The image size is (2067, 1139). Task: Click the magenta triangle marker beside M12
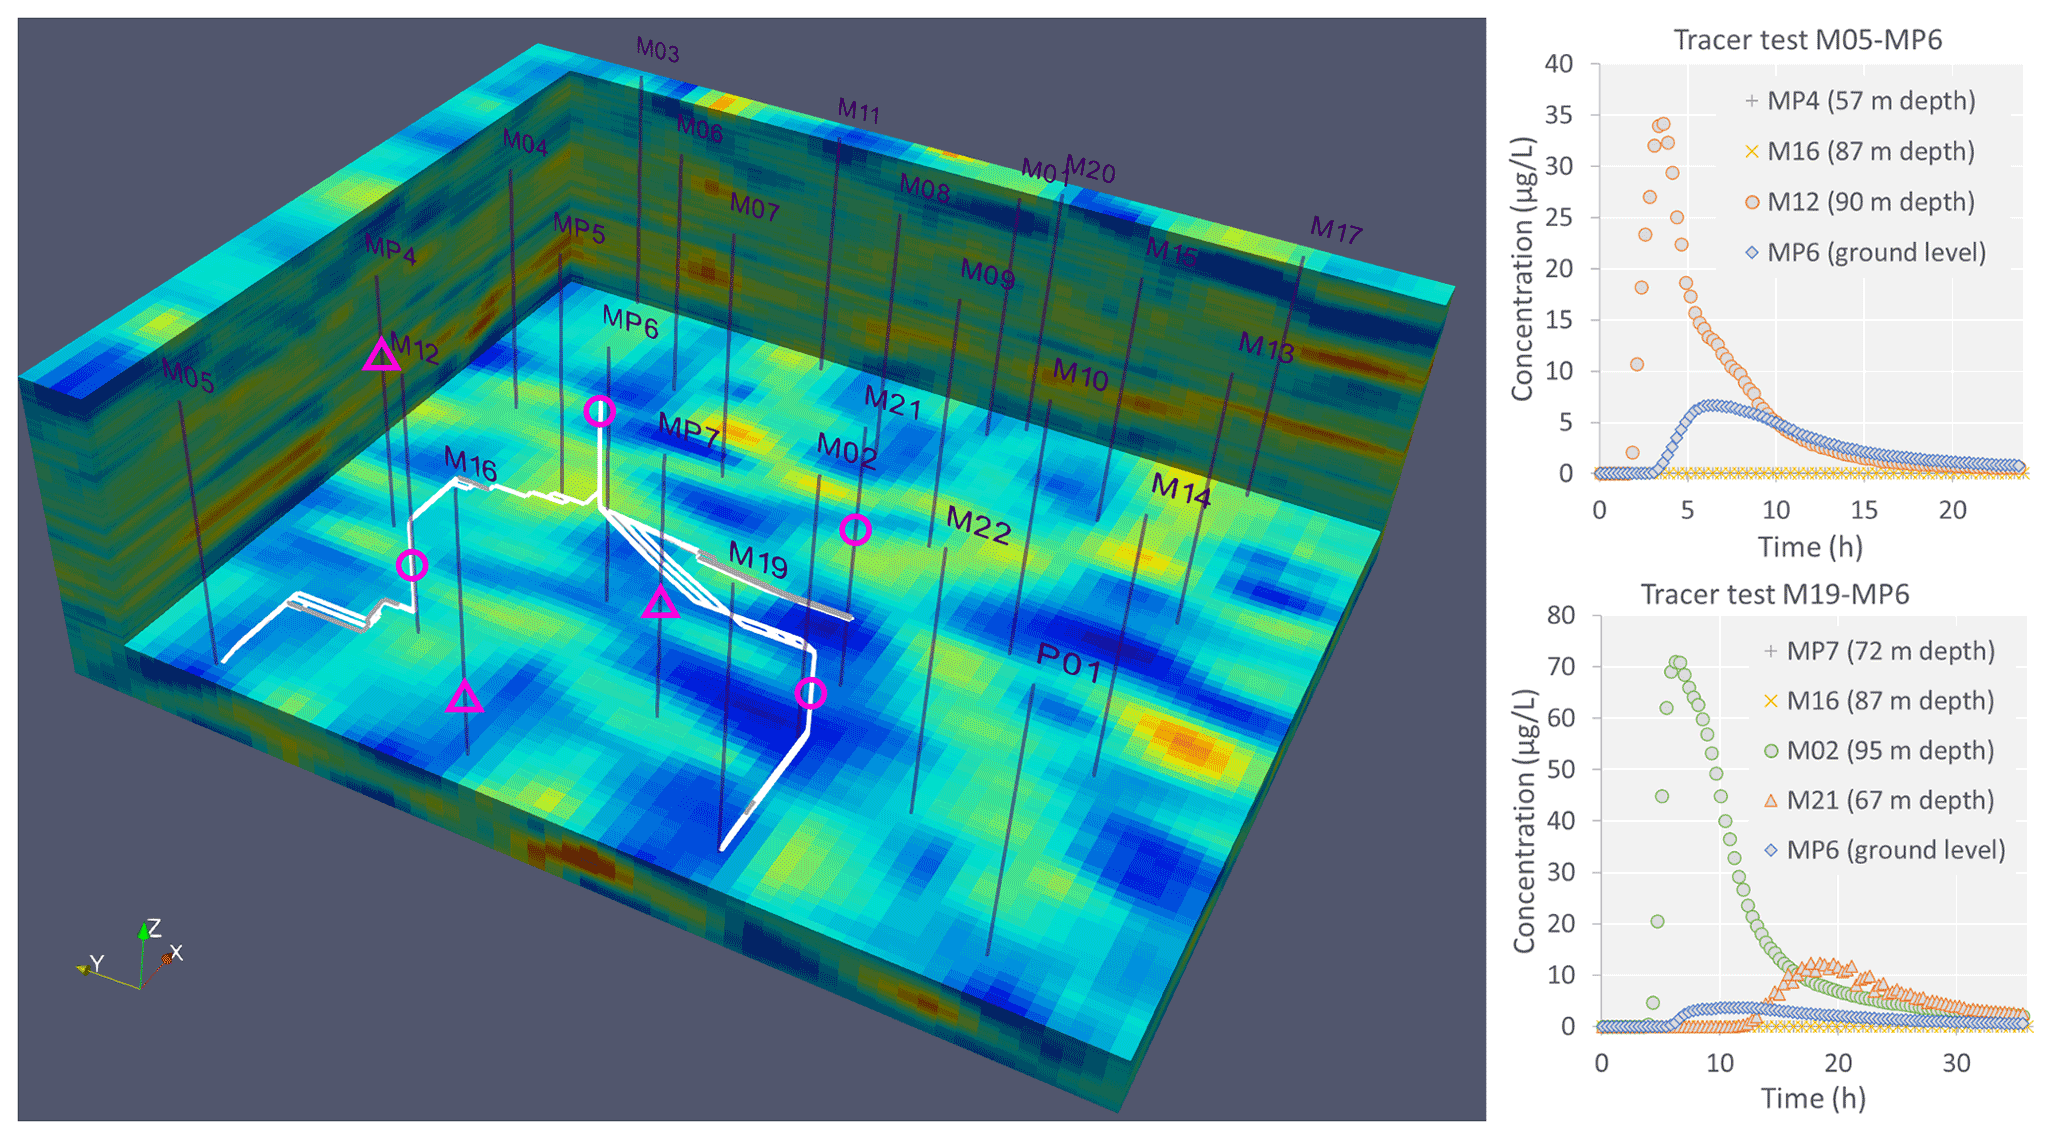click(381, 356)
